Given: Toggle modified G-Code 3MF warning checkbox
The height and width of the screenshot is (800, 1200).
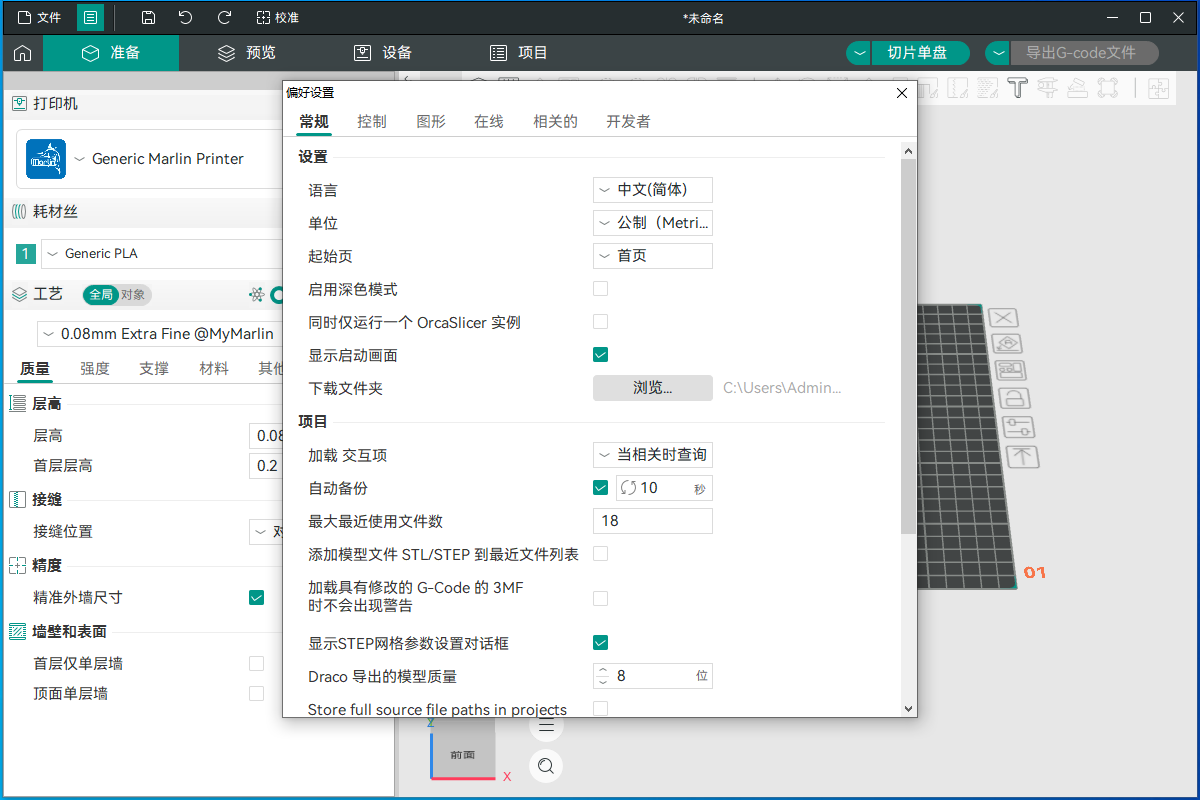Looking at the screenshot, I should click(601, 598).
